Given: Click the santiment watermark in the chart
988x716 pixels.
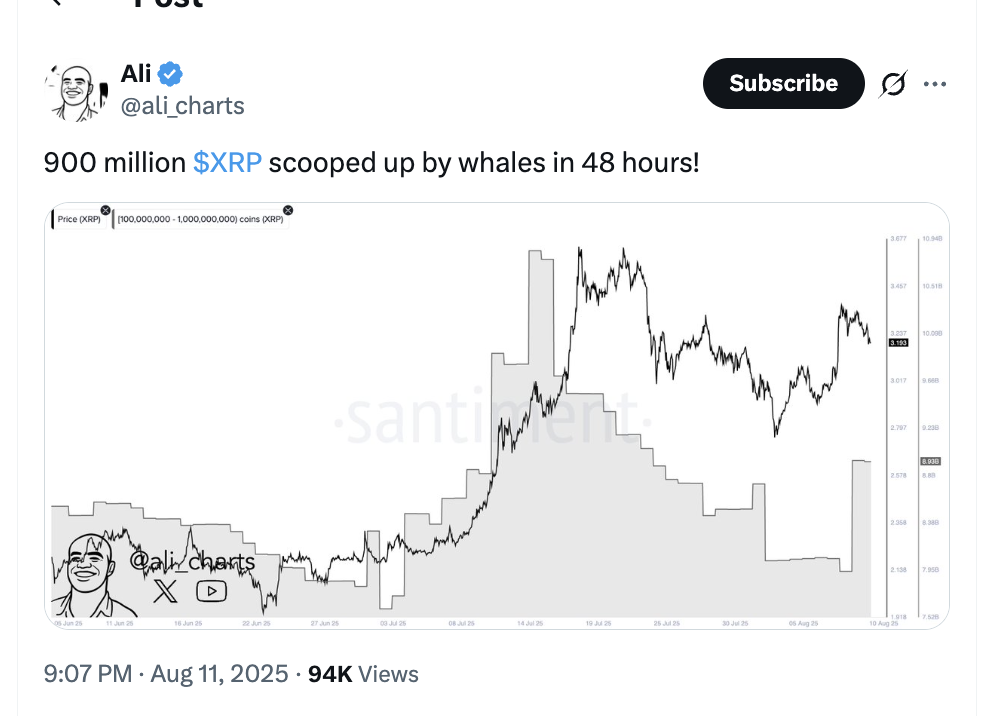Looking at the screenshot, I should pyautogui.click(x=490, y=420).
